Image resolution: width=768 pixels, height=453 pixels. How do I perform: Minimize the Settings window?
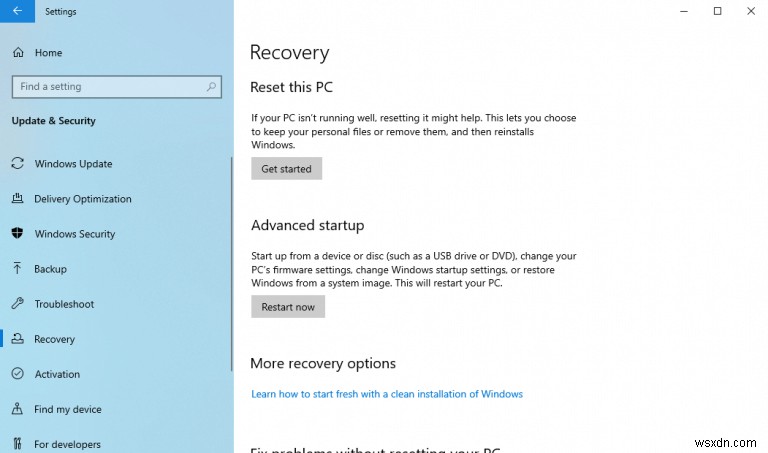click(684, 11)
